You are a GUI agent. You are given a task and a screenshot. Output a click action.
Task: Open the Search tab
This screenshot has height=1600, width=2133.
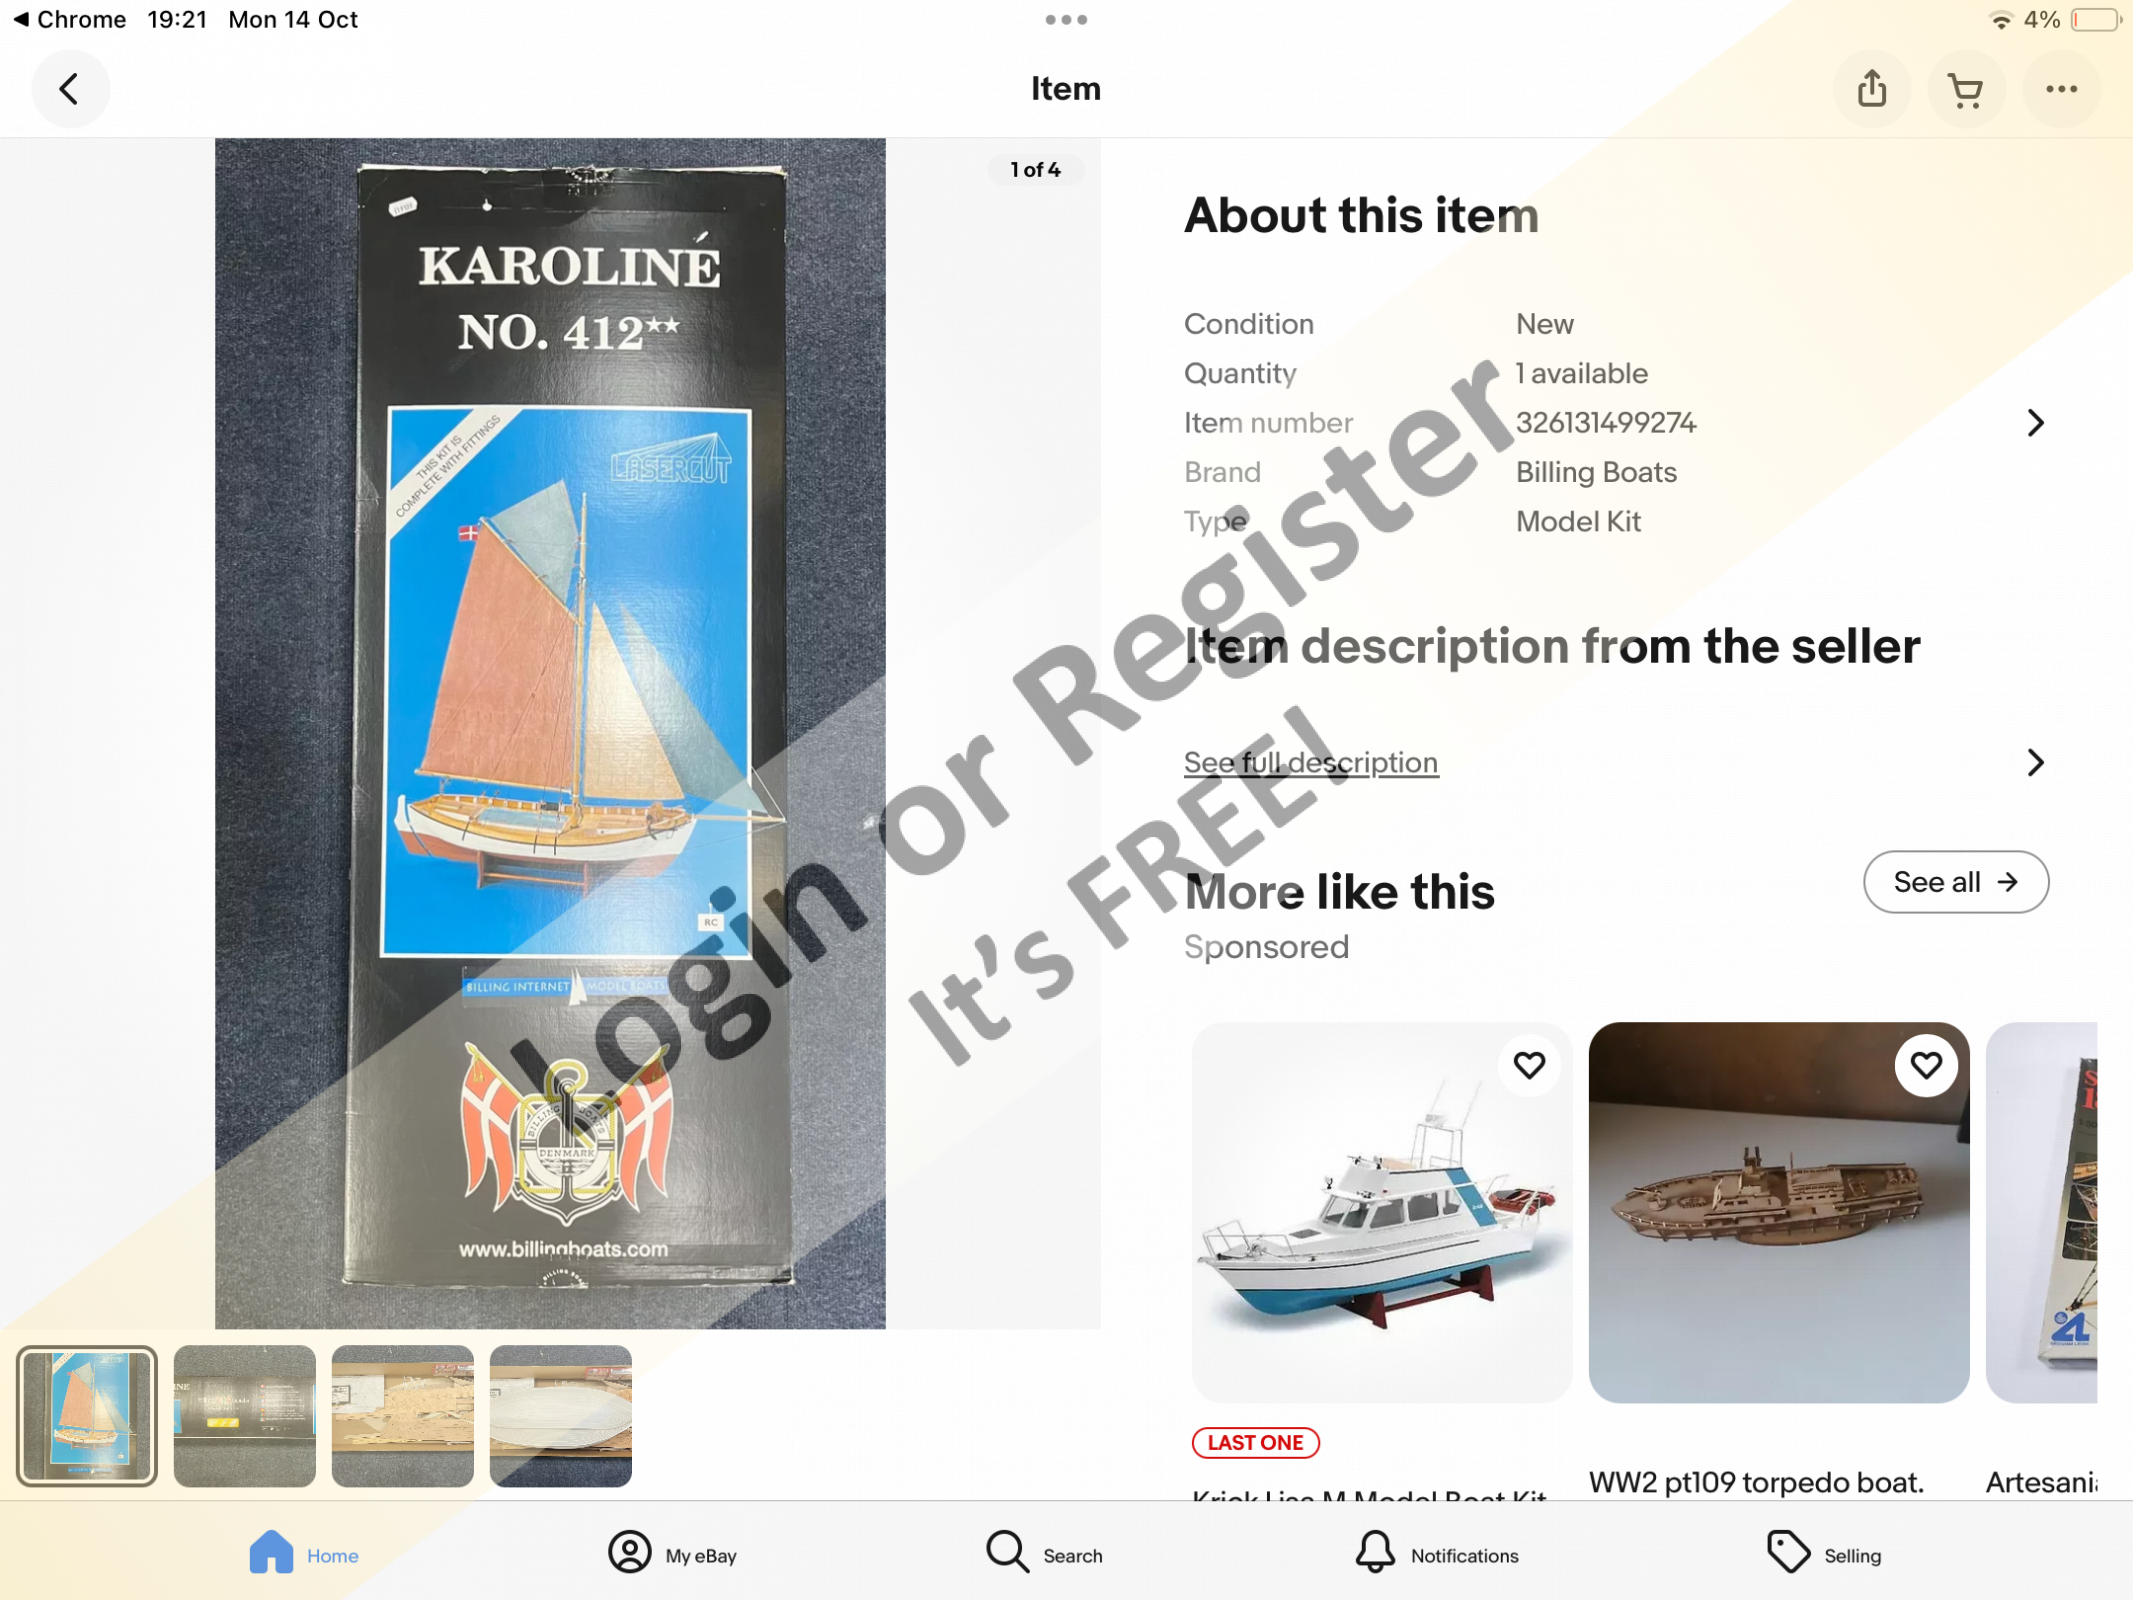pyautogui.click(x=1044, y=1553)
